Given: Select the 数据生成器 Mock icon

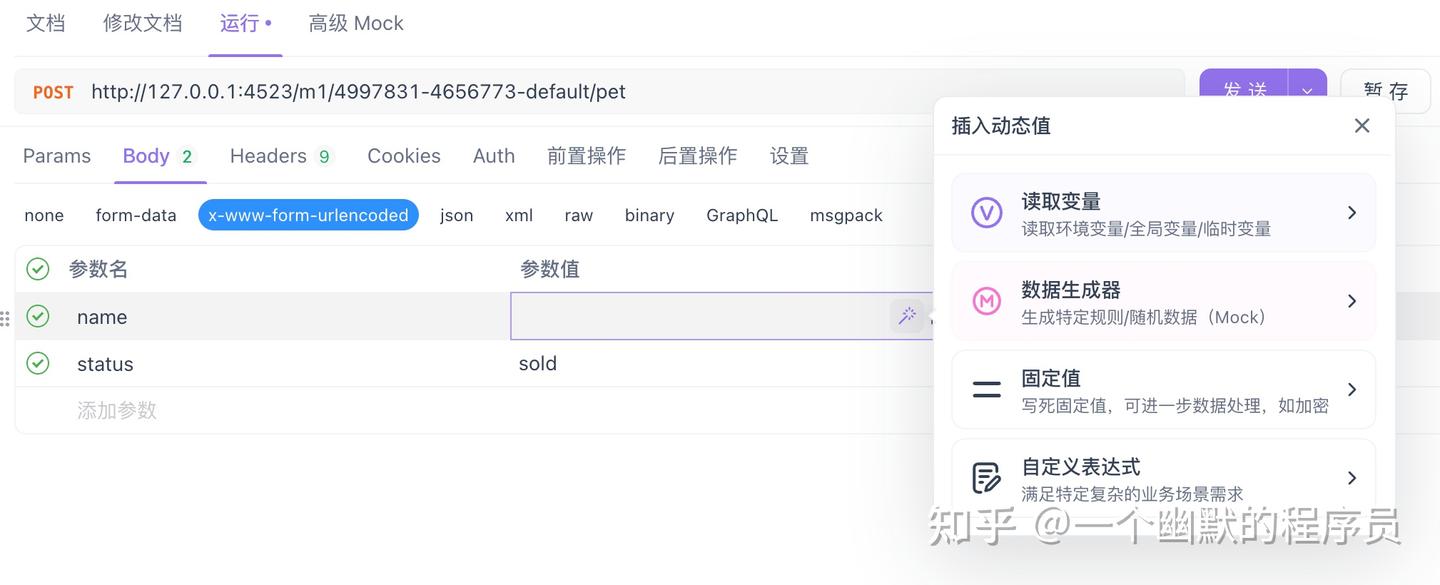Looking at the screenshot, I should (987, 301).
